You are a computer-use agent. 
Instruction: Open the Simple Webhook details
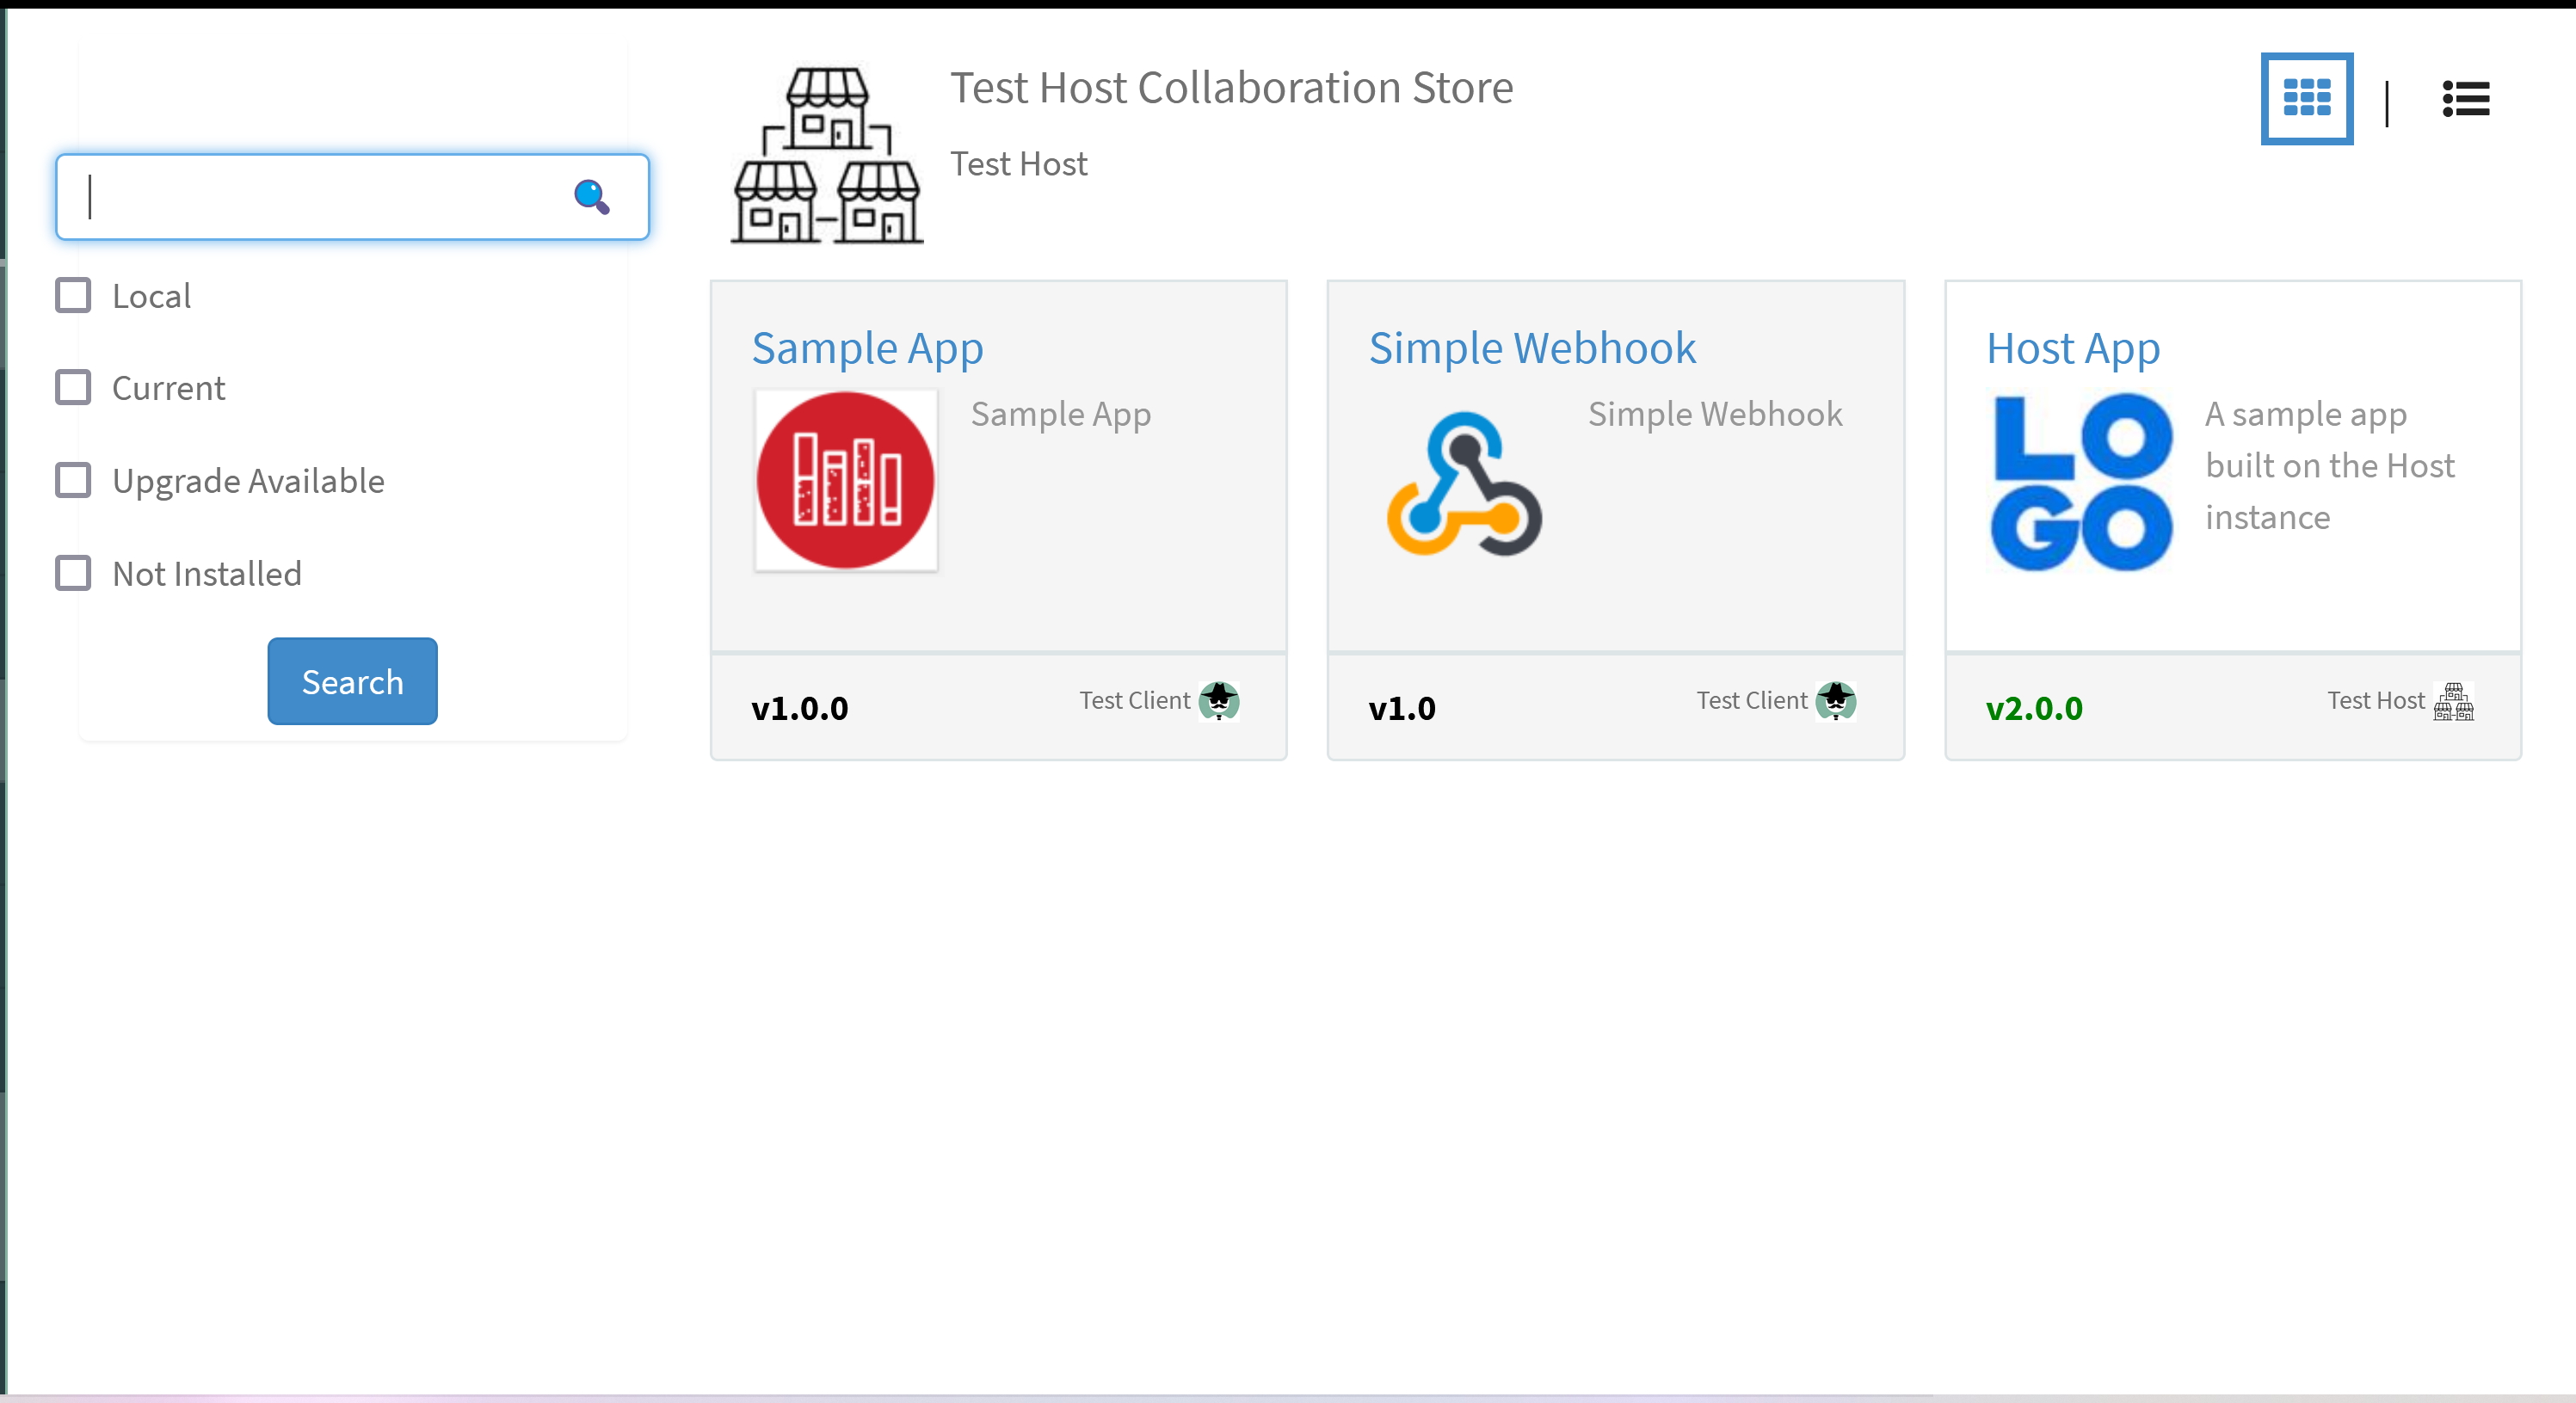[x=1532, y=348]
